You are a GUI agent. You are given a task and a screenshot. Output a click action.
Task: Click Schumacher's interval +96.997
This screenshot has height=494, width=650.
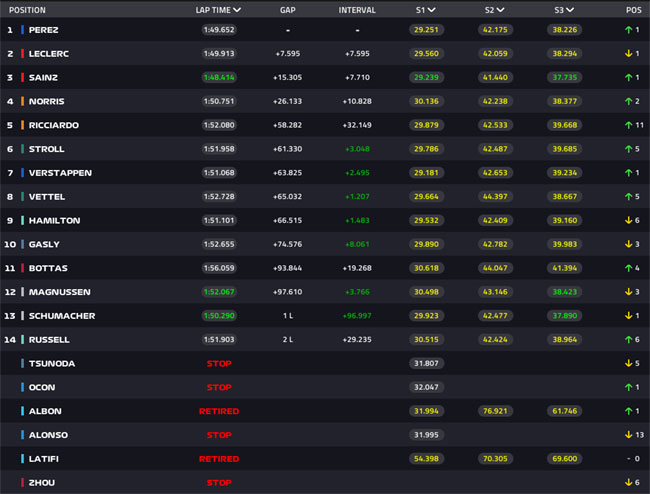coord(357,316)
